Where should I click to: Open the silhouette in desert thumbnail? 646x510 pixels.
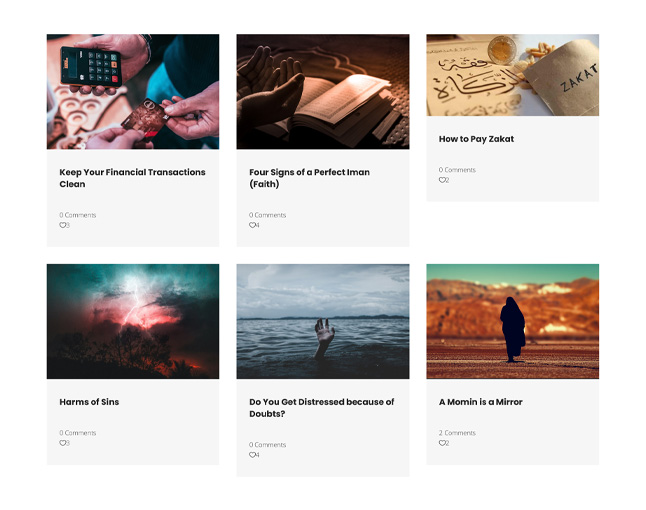pyautogui.click(x=513, y=321)
